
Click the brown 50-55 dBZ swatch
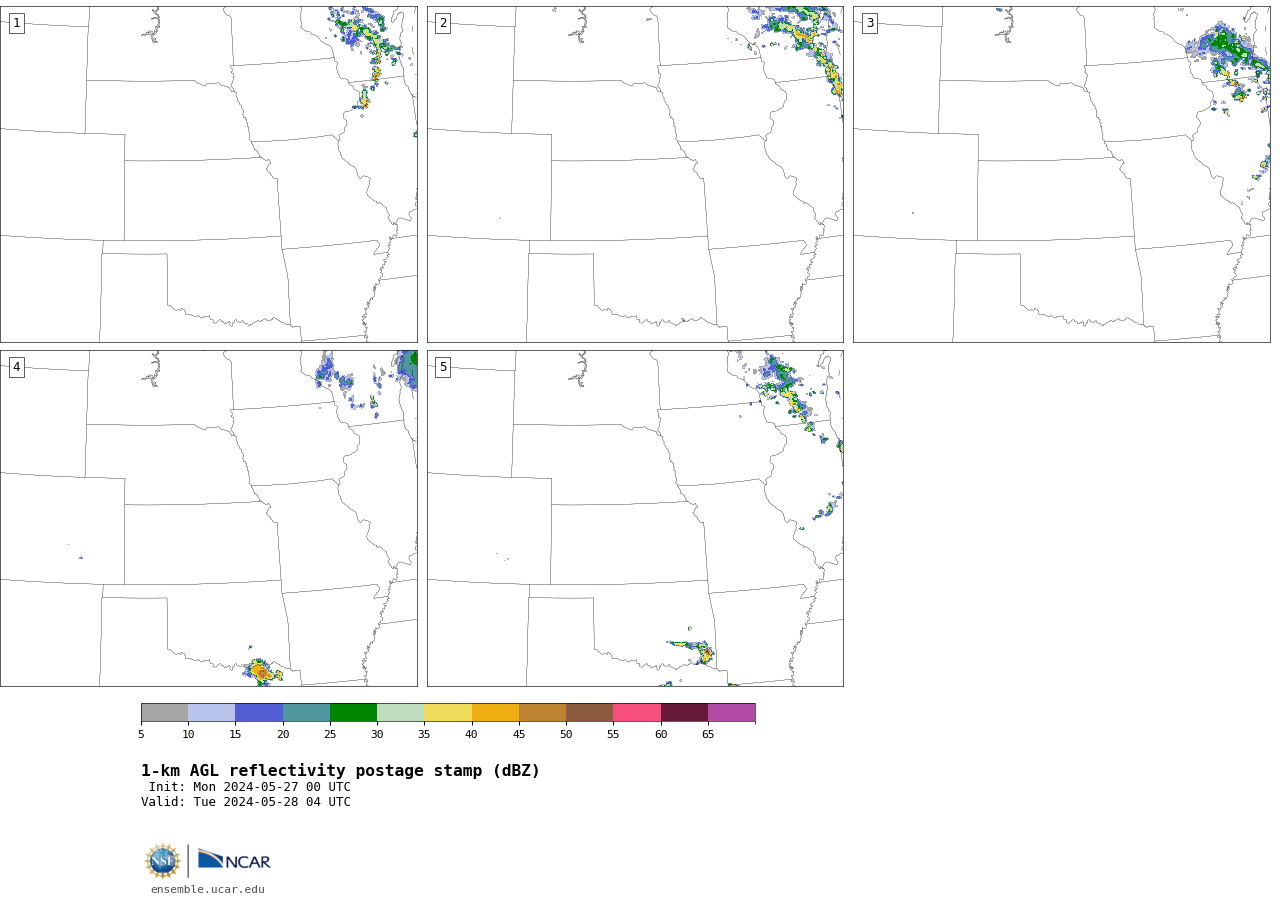coord(589,713)
